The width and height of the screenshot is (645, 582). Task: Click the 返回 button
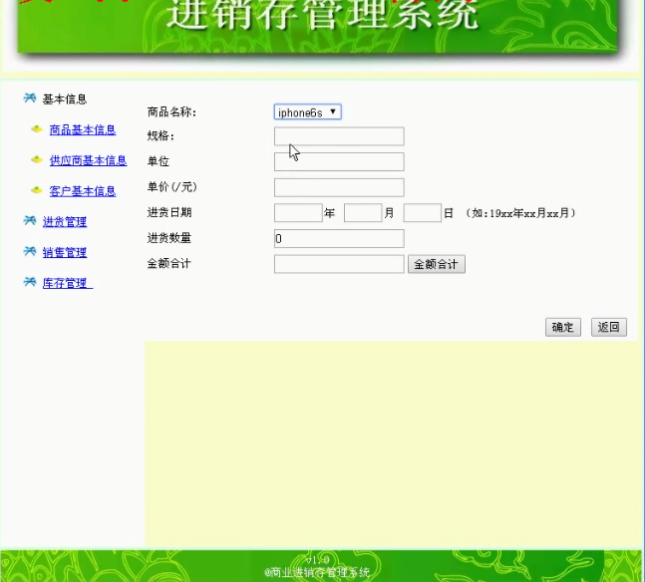click(609, 327)
